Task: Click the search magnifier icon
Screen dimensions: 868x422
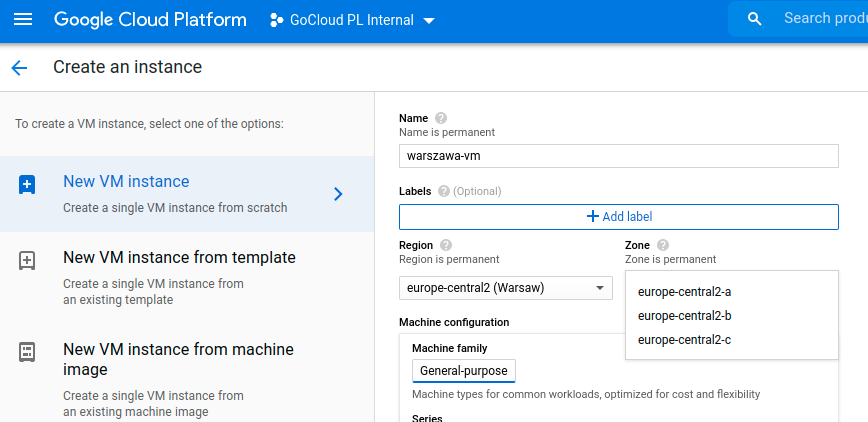Action: tap(754, 19)
